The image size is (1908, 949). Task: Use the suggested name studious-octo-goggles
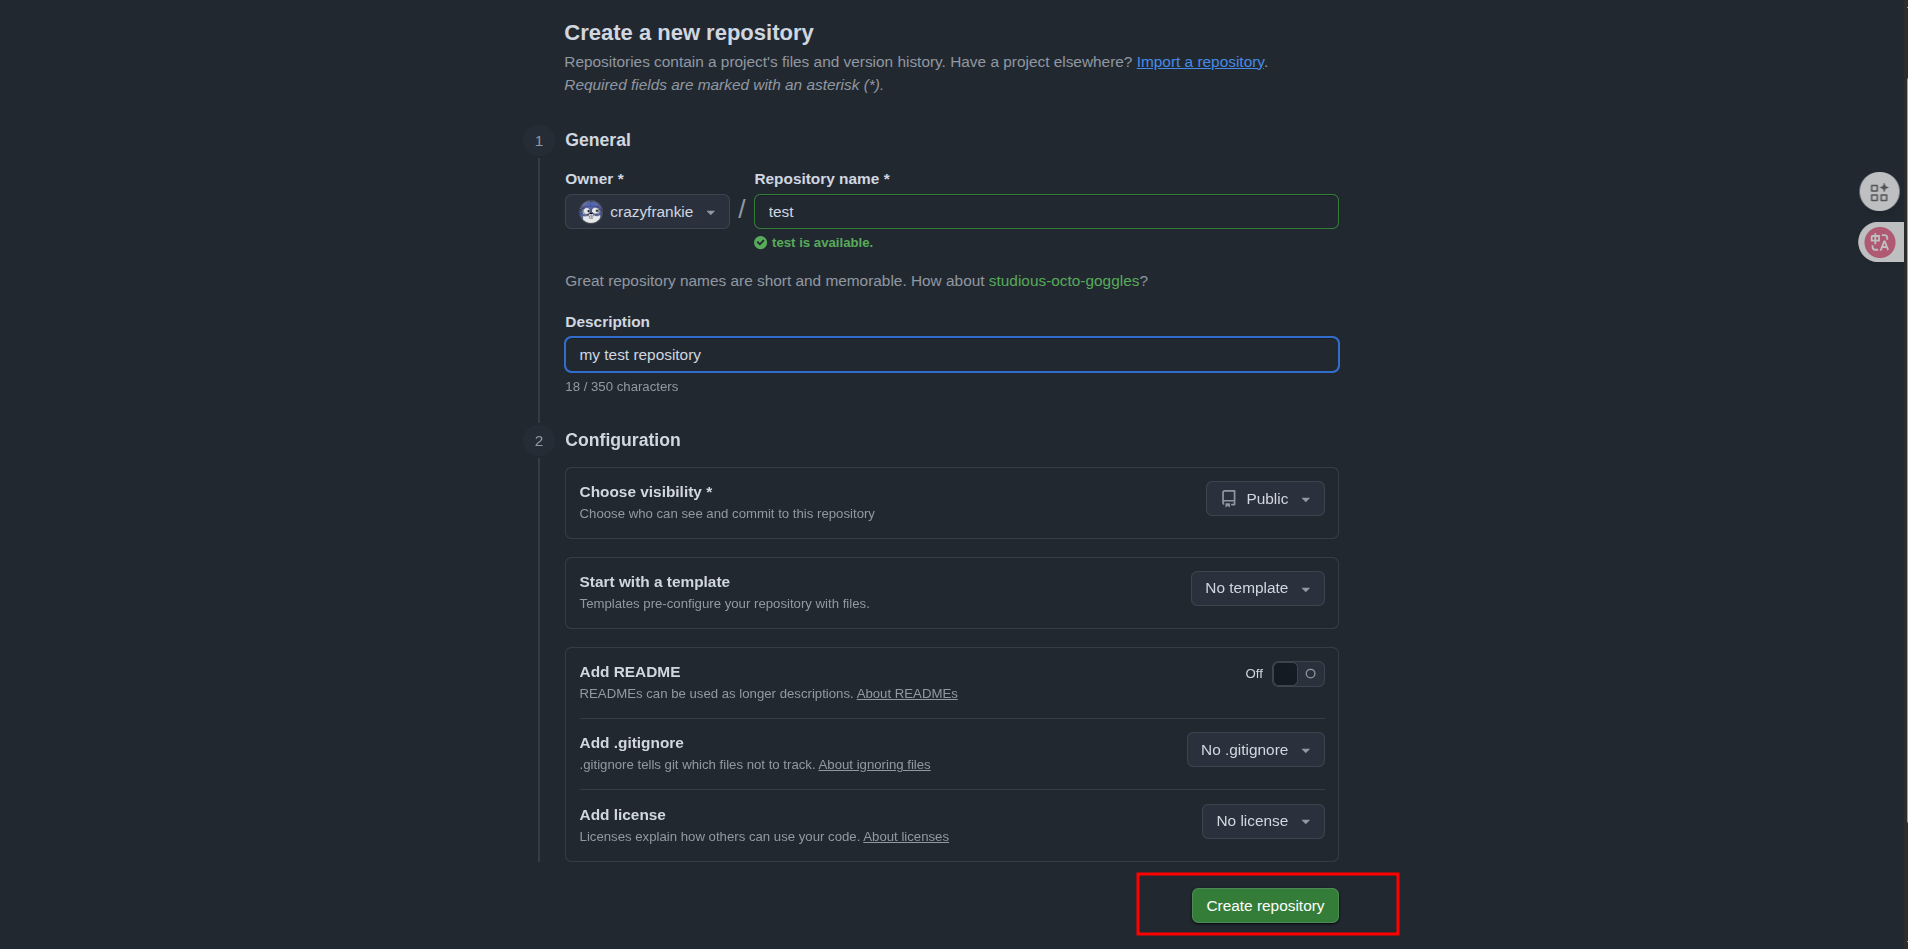tap(1063, 281)
